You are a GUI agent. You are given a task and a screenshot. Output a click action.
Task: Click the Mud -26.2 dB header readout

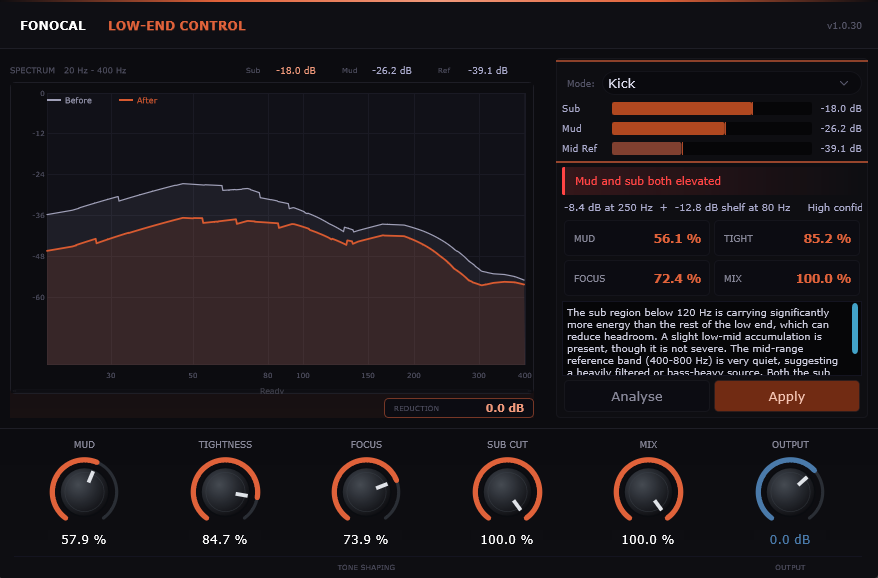(x=376, y=71)
